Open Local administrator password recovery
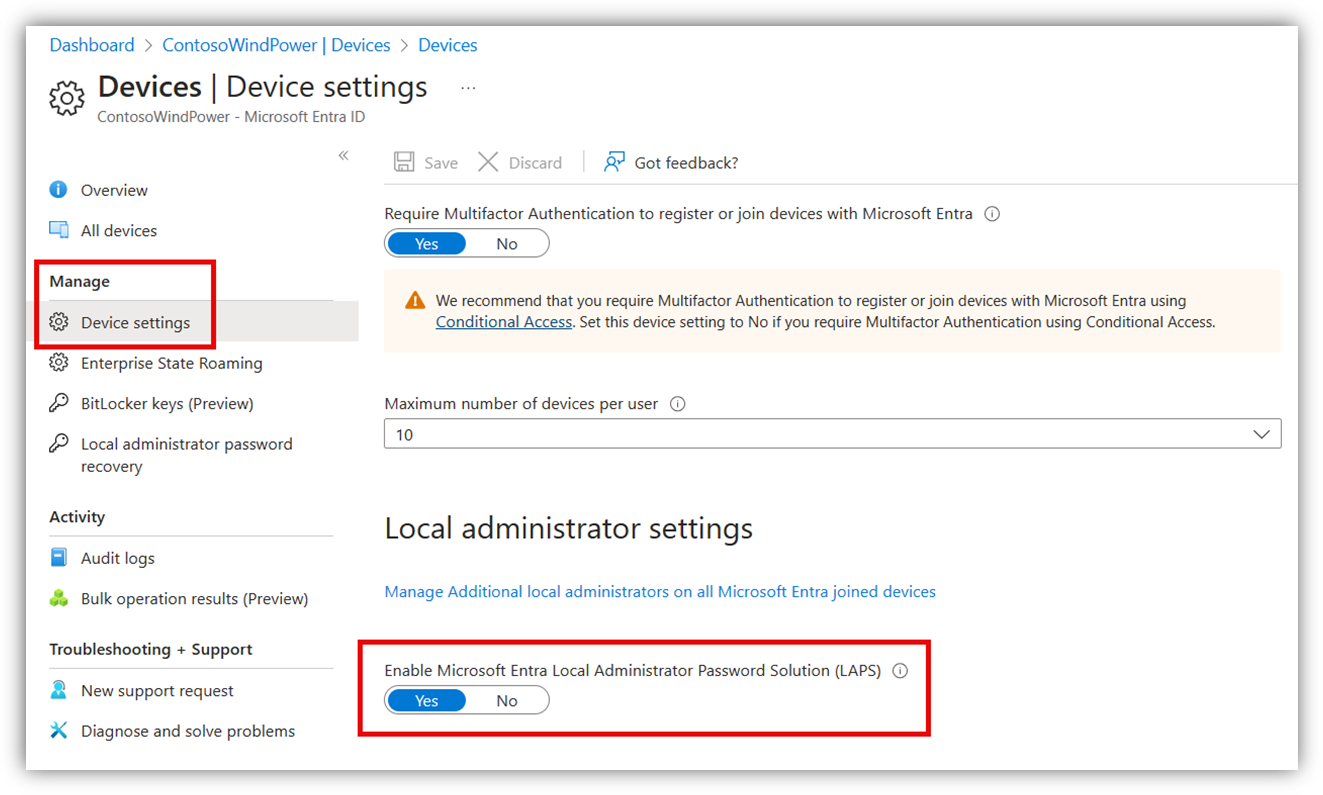 coord(187,455)
